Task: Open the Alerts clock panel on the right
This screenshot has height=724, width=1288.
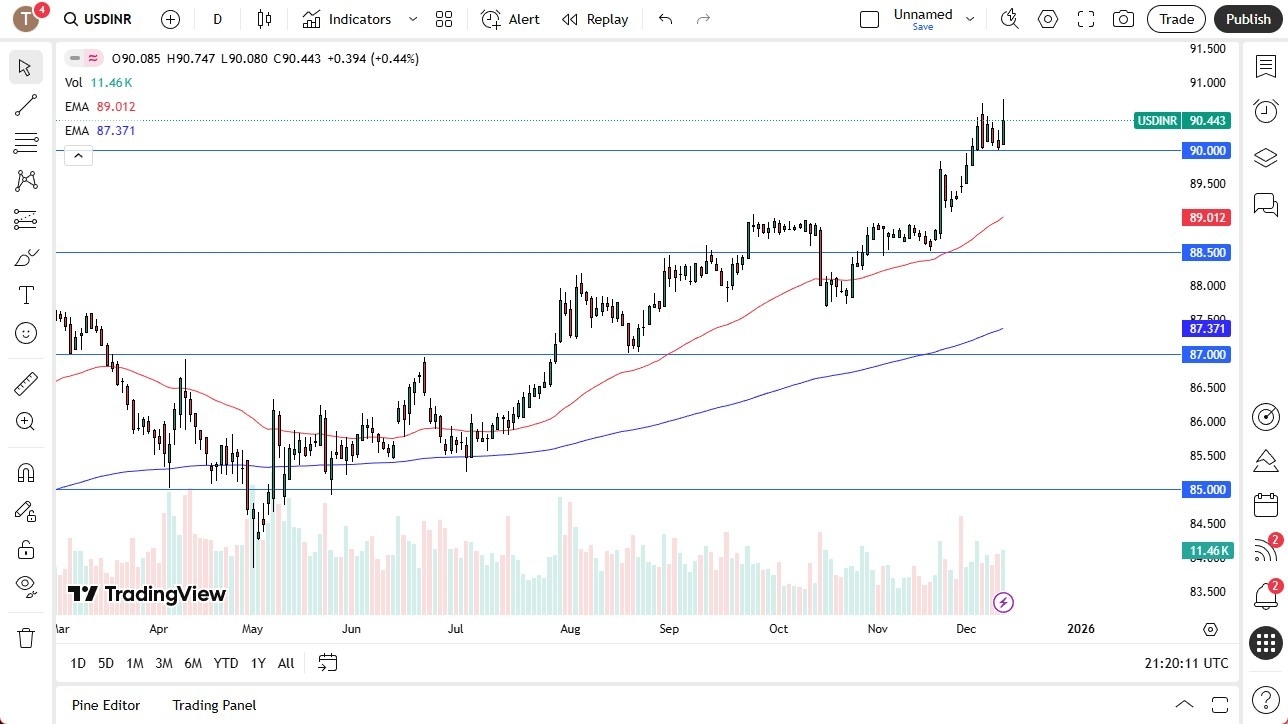Action: [1264, 111]
